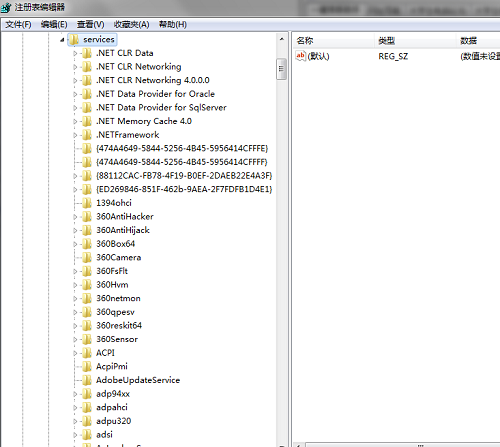Expand the ACPI key
This screenshot has width=500, height=447.
[75, 353]
